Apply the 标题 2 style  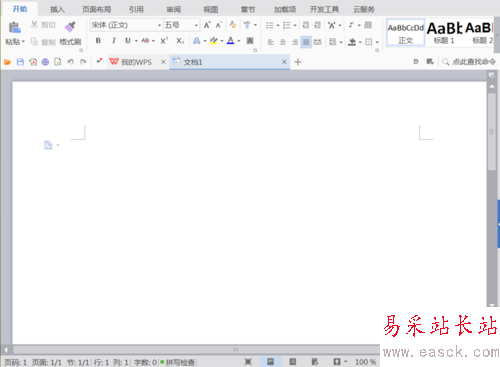click(479, 33)
